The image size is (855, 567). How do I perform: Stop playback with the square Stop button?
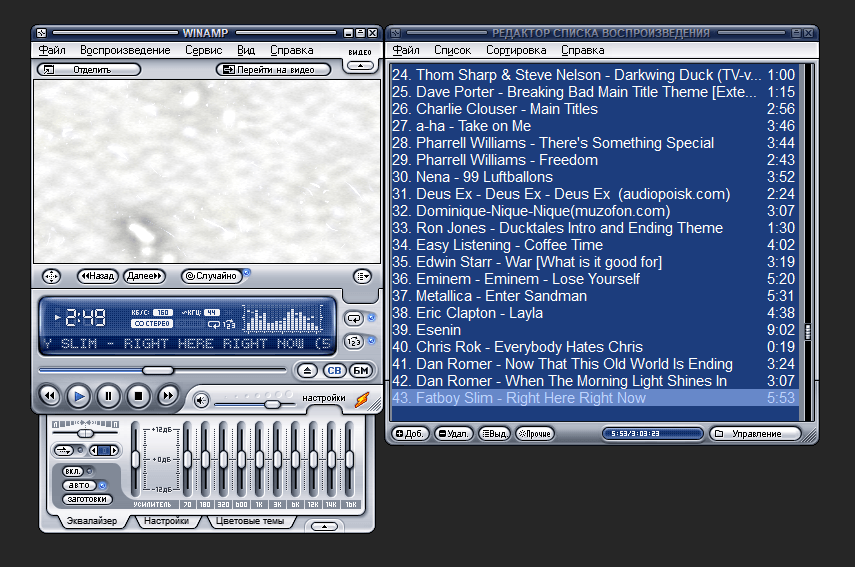(x=139, y=396)
